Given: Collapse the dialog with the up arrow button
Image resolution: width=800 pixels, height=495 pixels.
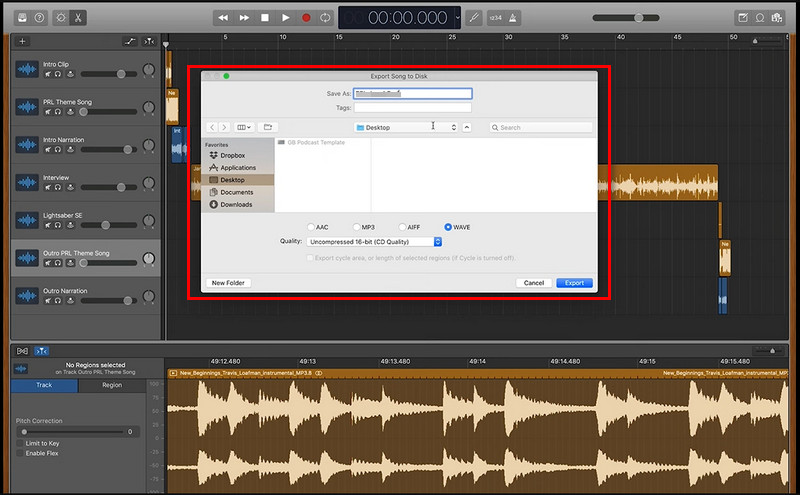Looking at the screenshot, I should pyautogui.click(x=467, y=128).
